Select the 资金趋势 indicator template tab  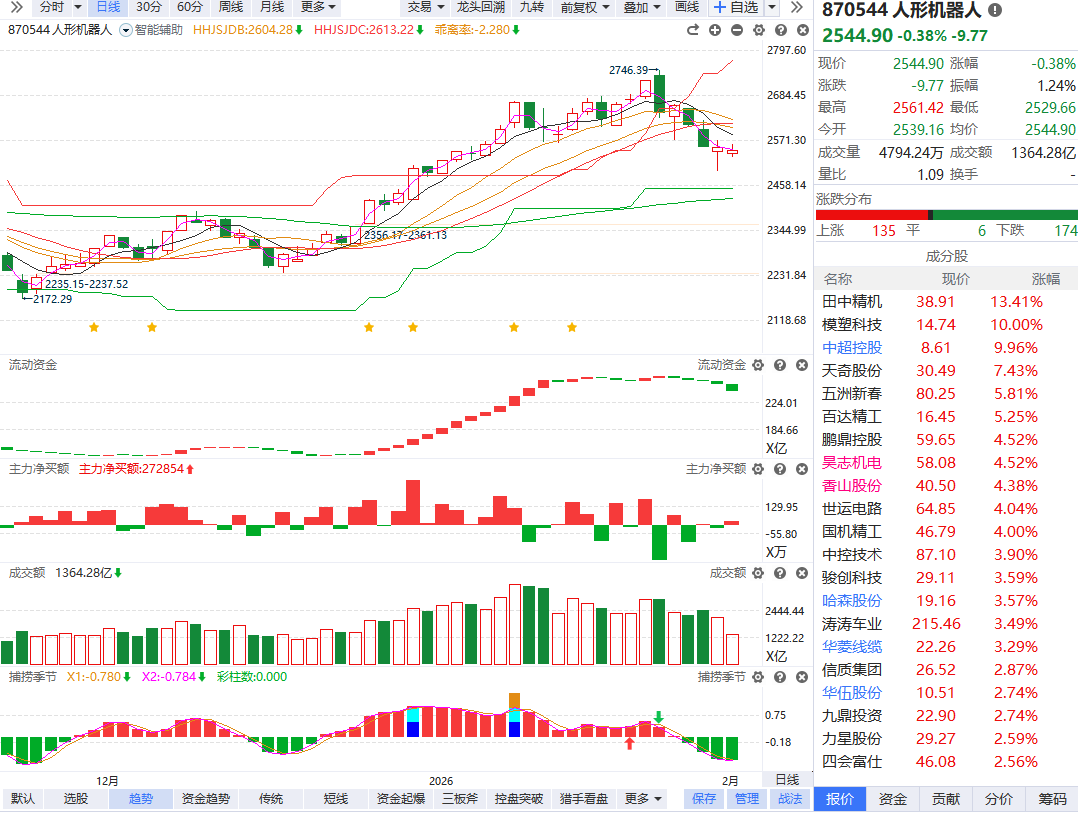(205, 799)
